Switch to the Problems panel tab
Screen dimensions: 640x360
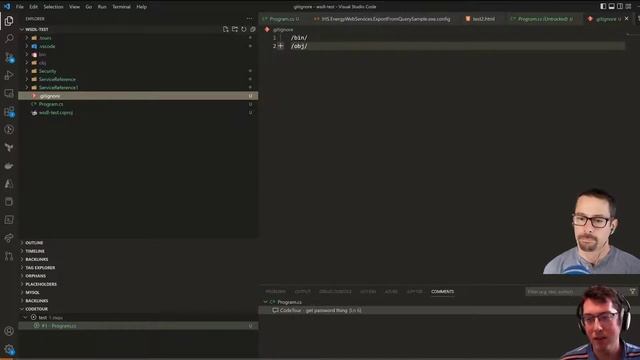coord(276,291)
